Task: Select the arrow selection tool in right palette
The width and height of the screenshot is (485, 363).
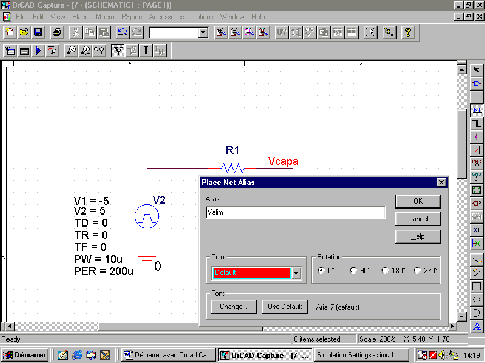Action: [x=477, y=70]
